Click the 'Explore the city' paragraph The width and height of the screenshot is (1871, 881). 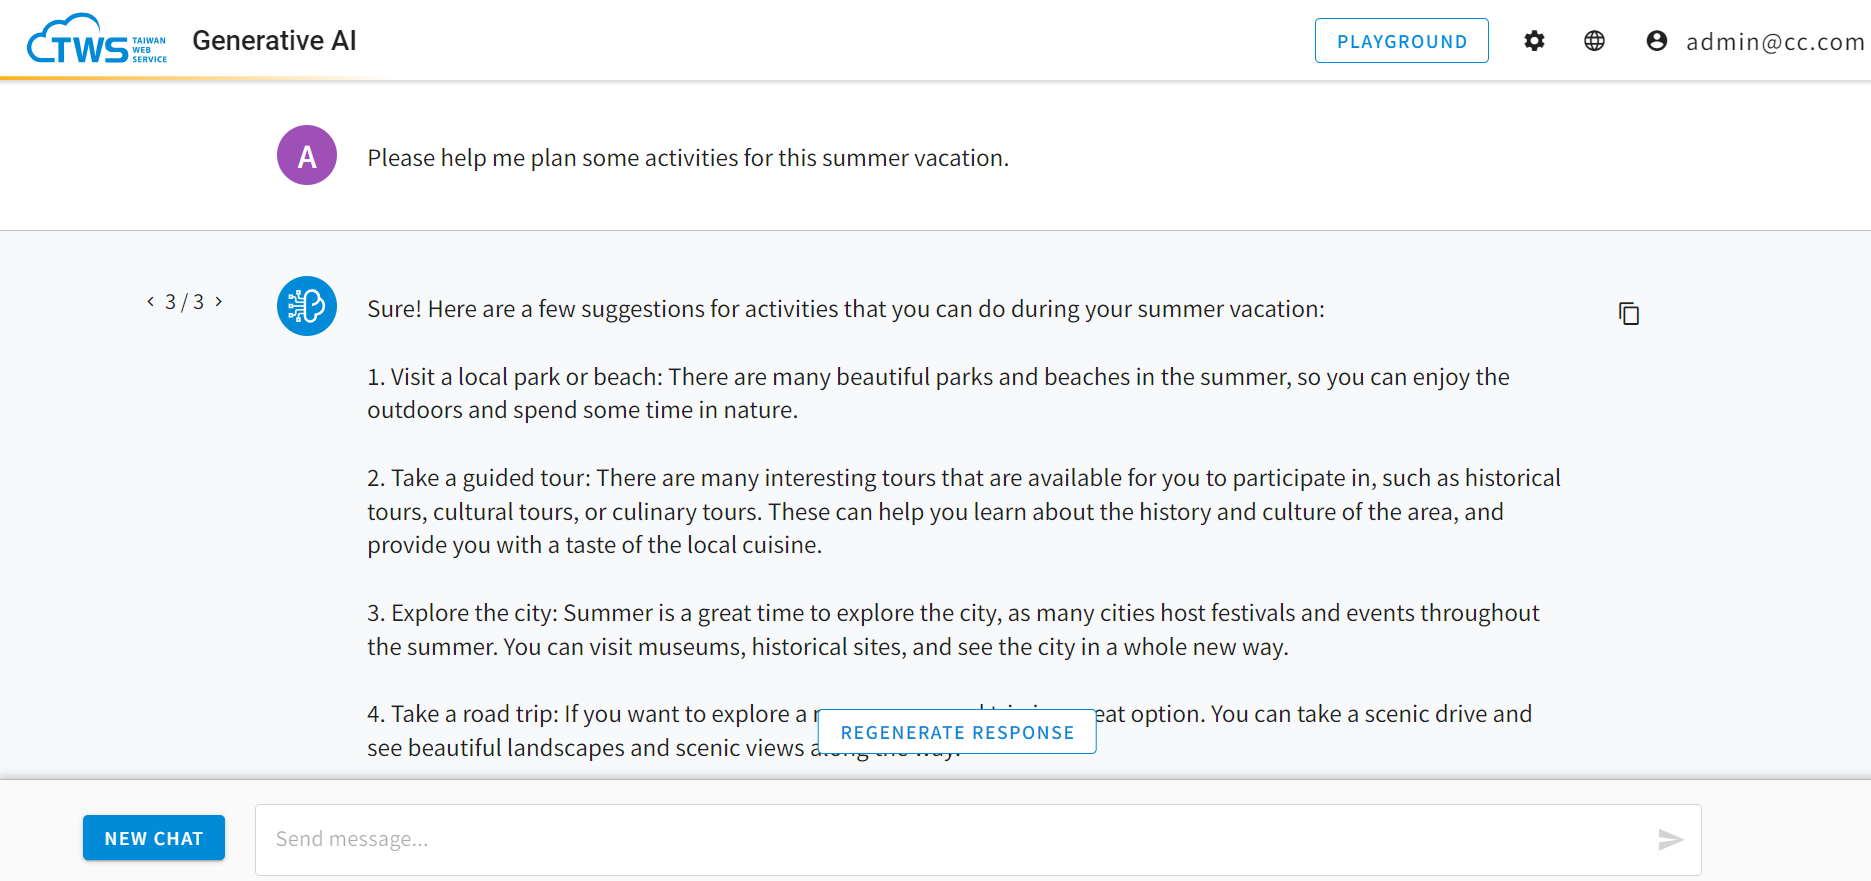(953, 630)
